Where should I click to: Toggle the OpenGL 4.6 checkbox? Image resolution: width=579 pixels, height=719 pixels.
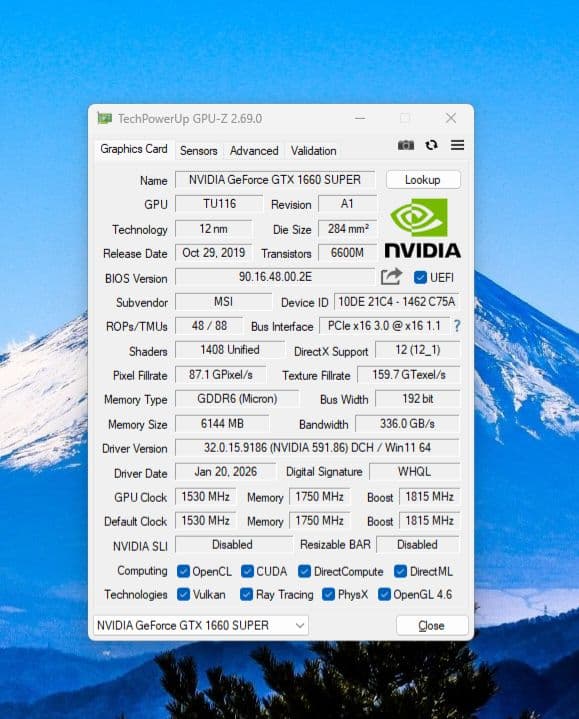[x=384, y=594]
